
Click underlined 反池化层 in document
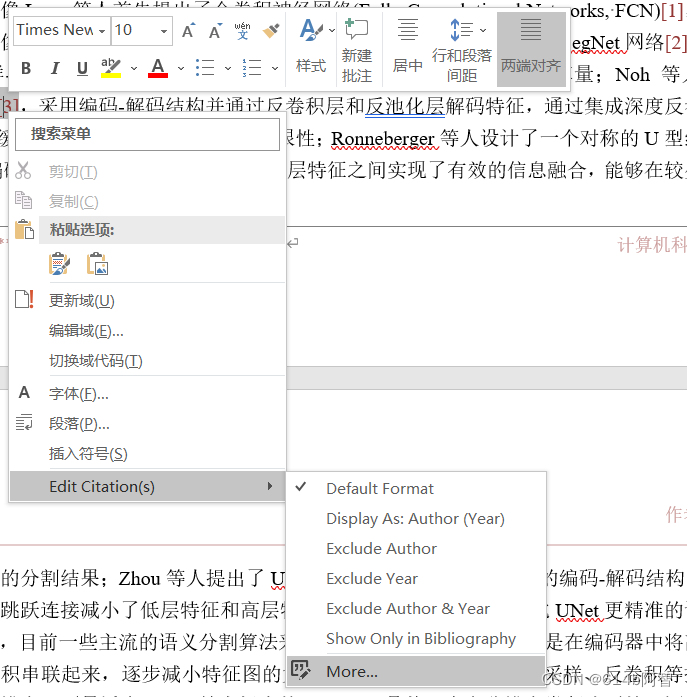(x=405, y=106)
